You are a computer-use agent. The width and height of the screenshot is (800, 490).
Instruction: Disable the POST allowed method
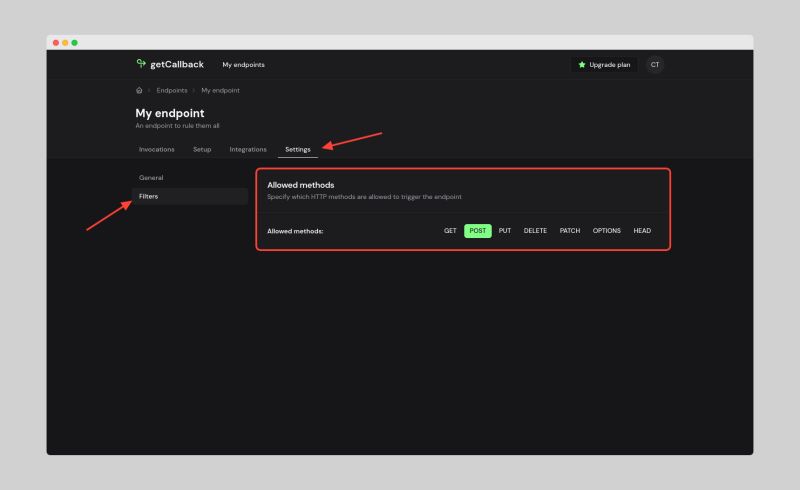click(478, 231)
